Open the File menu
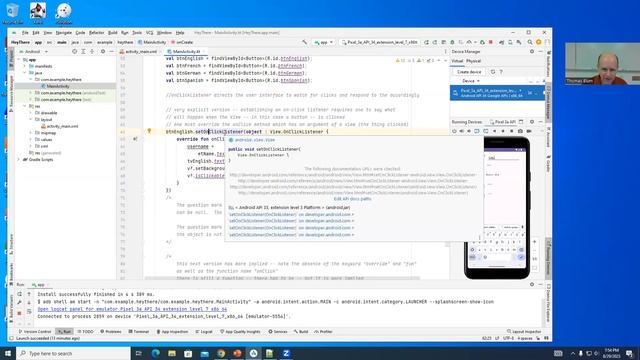 pos(25,33)
